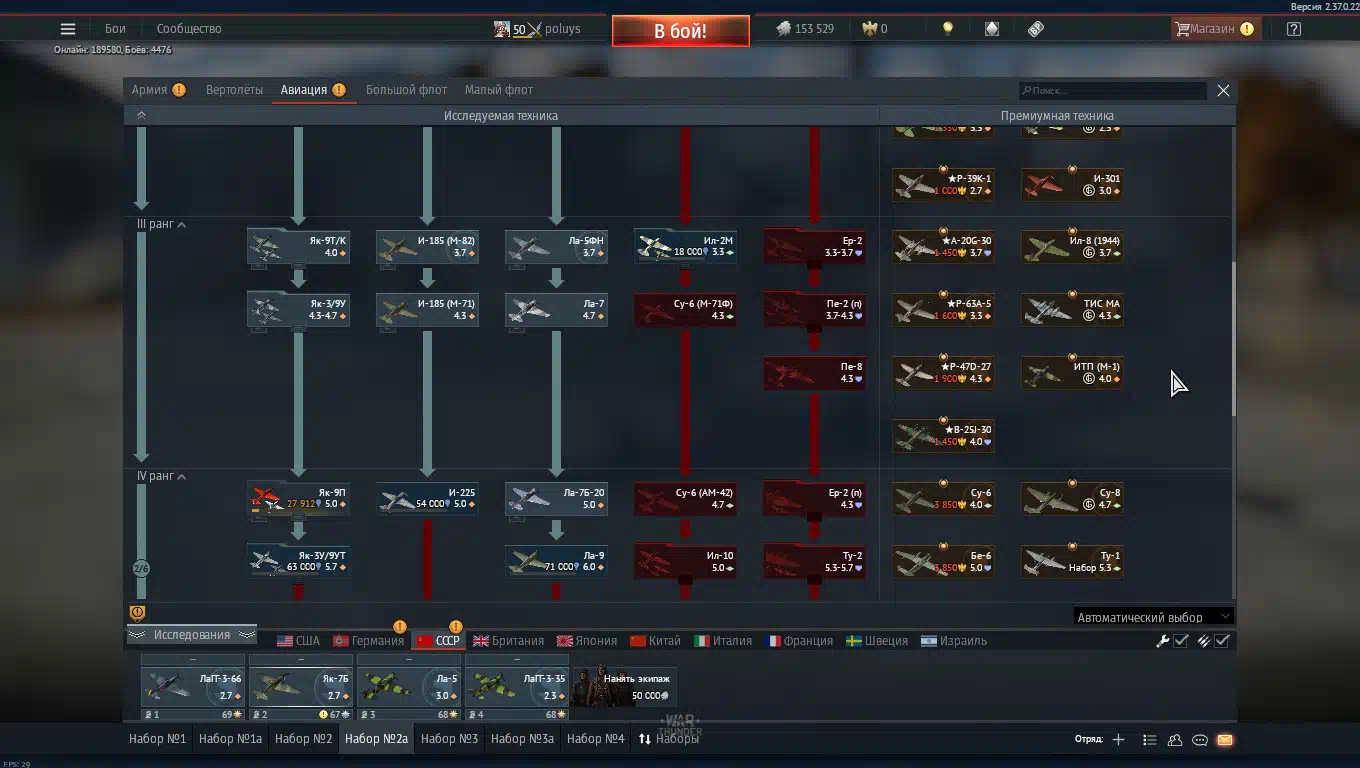Click the В бой! battle button
This screenshot has height=768, width=1360.
click(680, 31)
